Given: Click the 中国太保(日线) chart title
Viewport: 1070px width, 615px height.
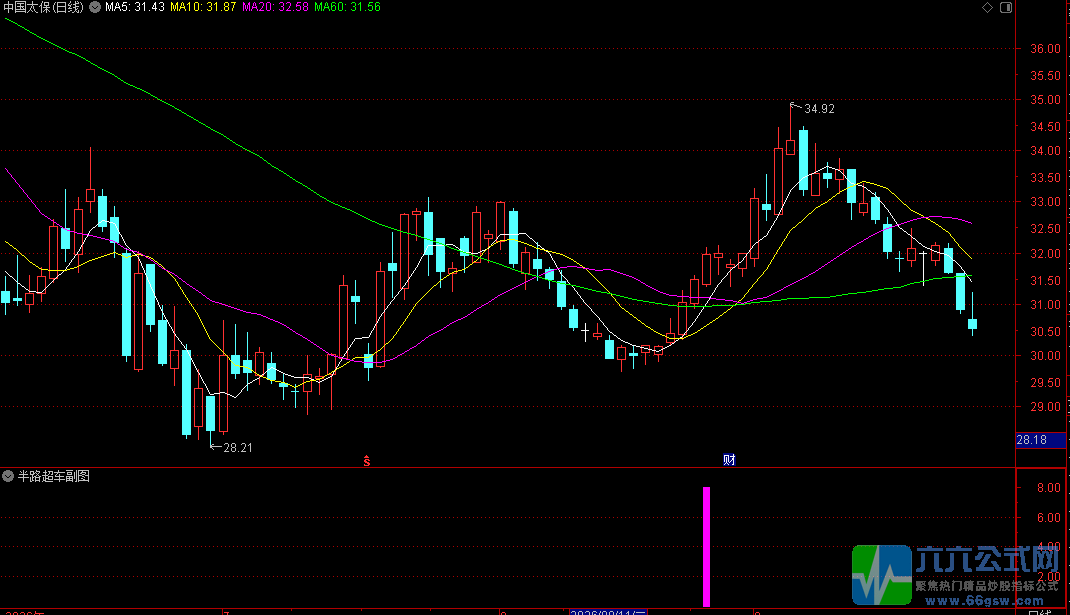Looking at the screenshot, I should 43,7.
